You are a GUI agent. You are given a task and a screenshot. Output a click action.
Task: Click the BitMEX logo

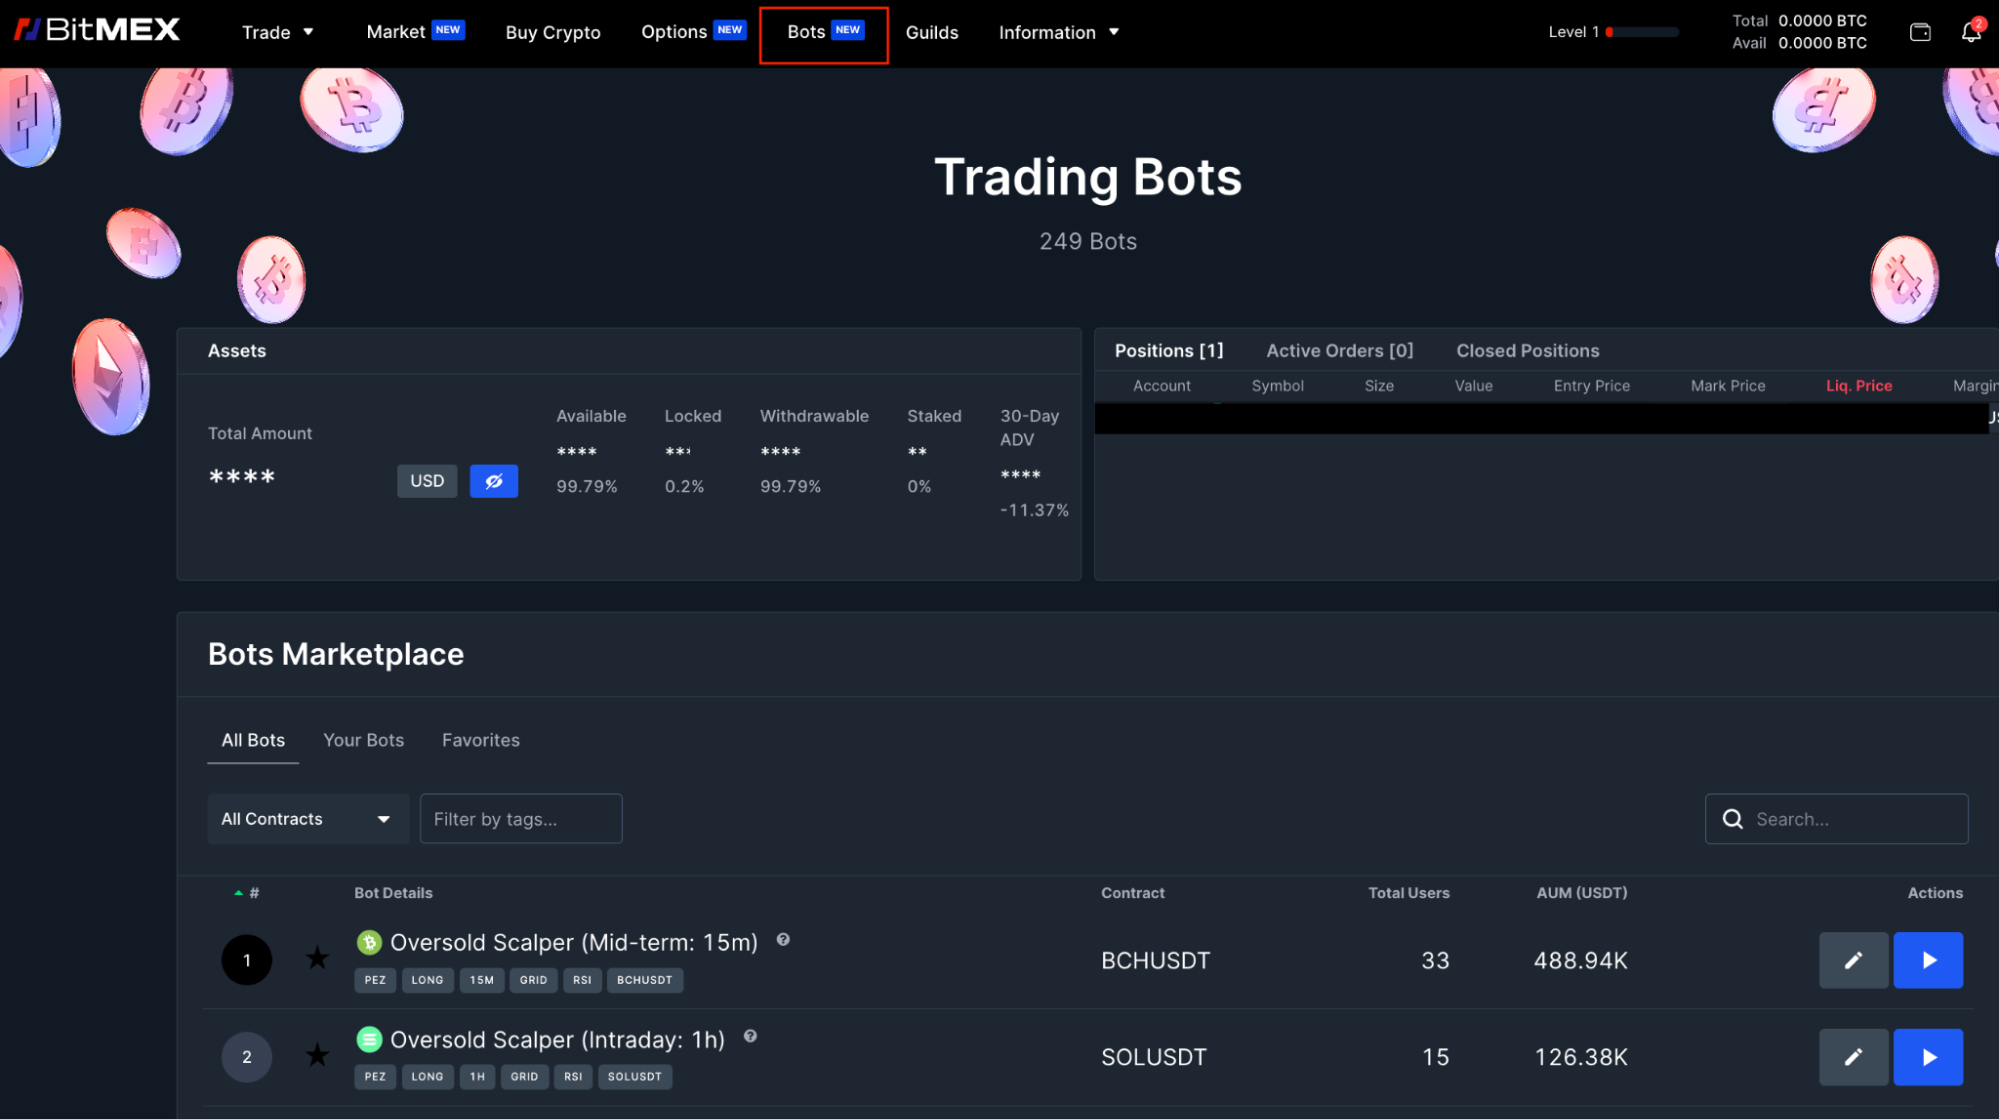click(96, 29)
